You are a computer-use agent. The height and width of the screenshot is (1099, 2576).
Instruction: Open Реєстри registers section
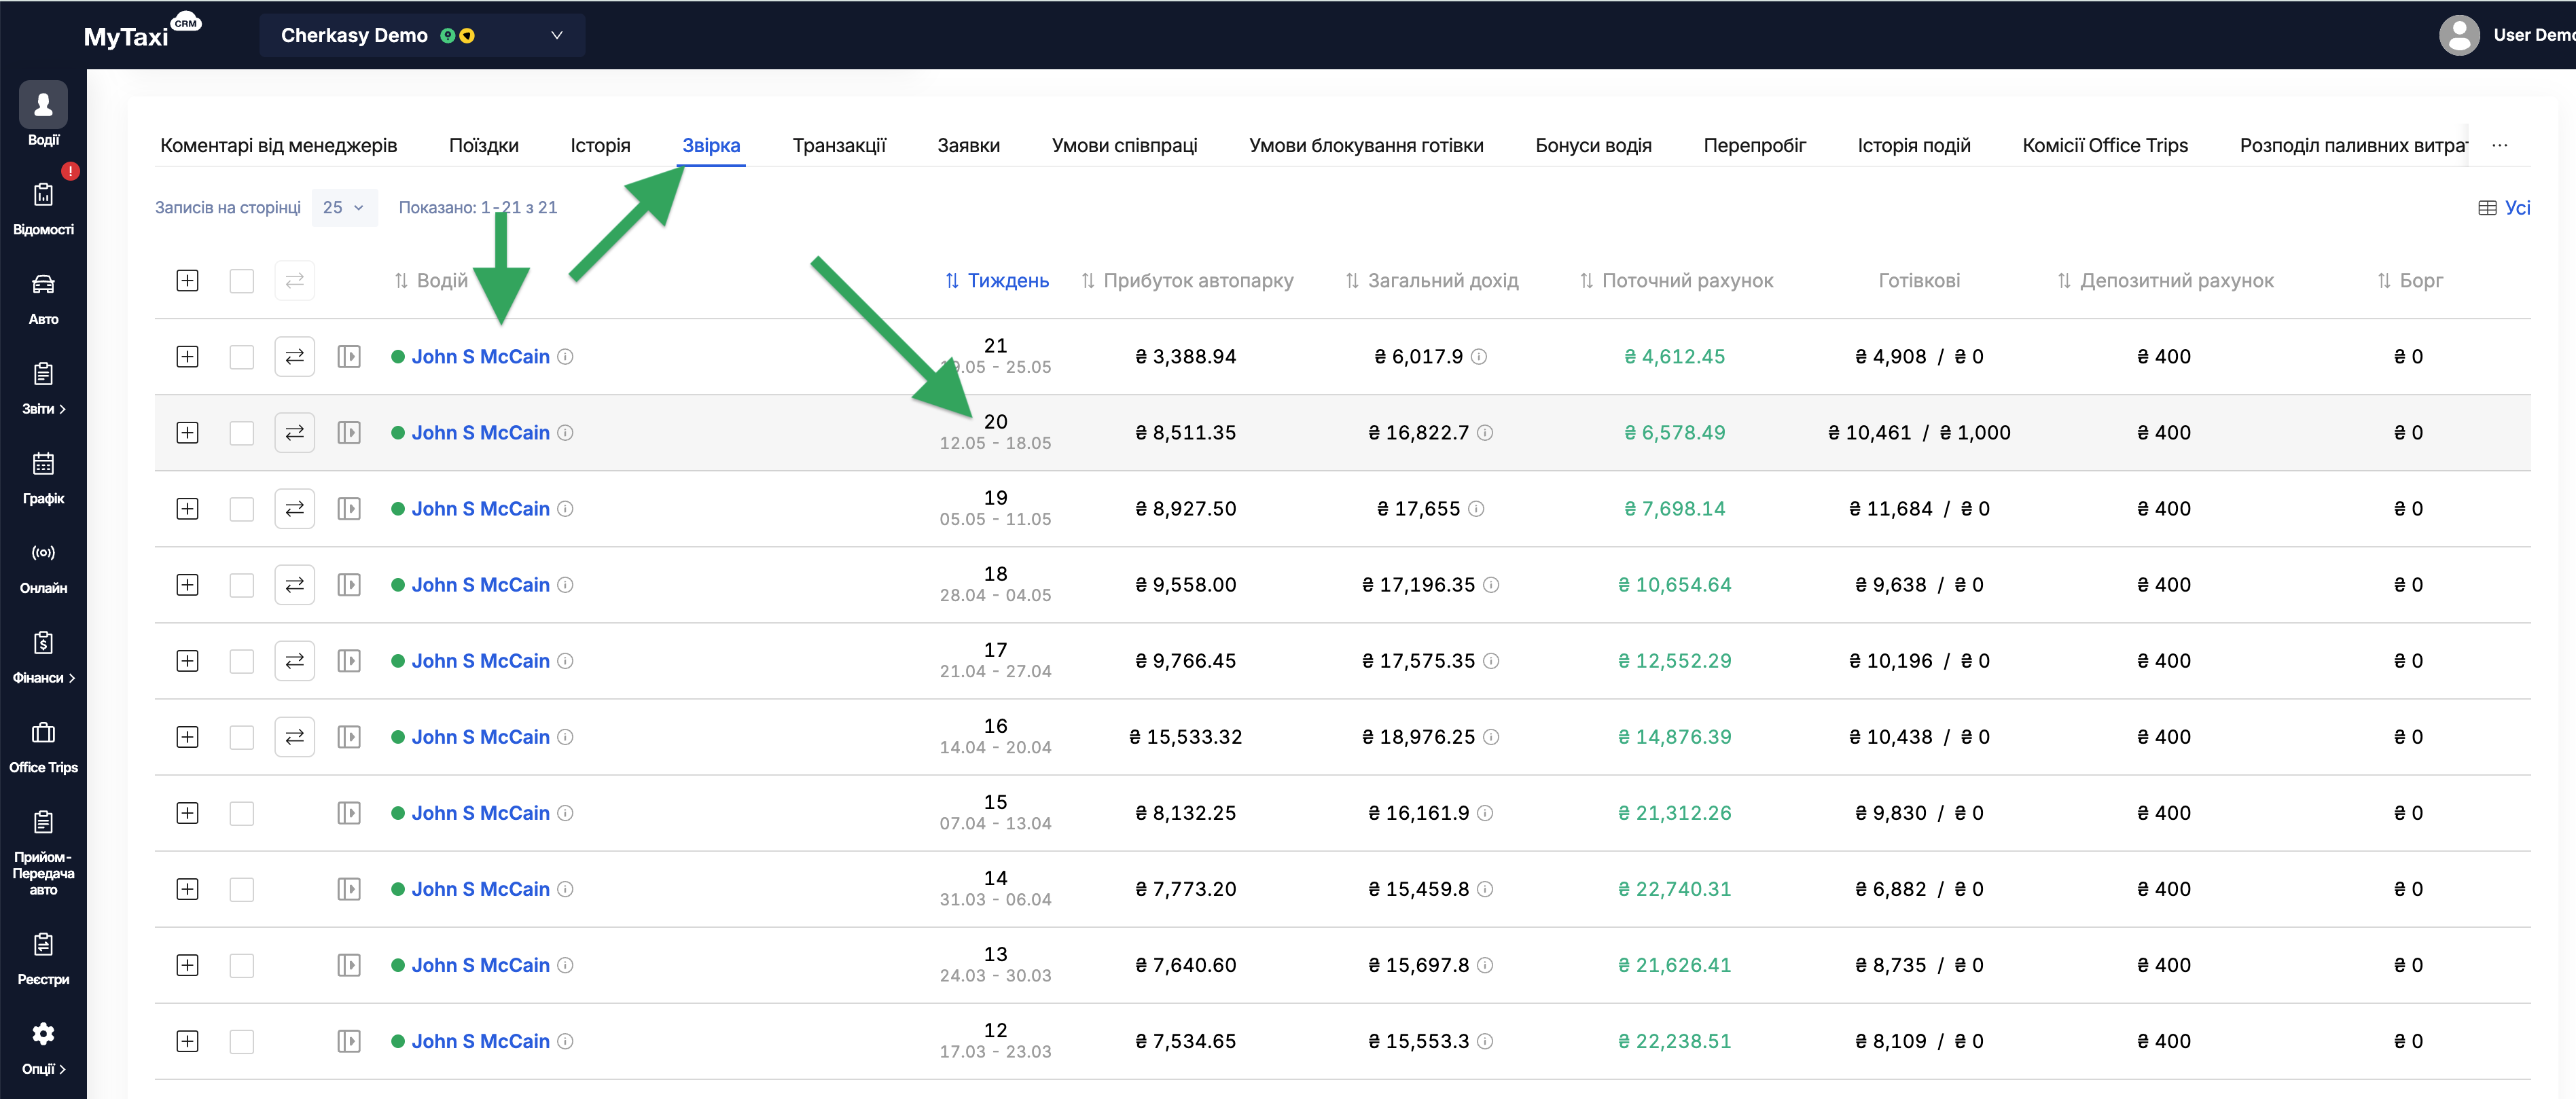(43, 958)
